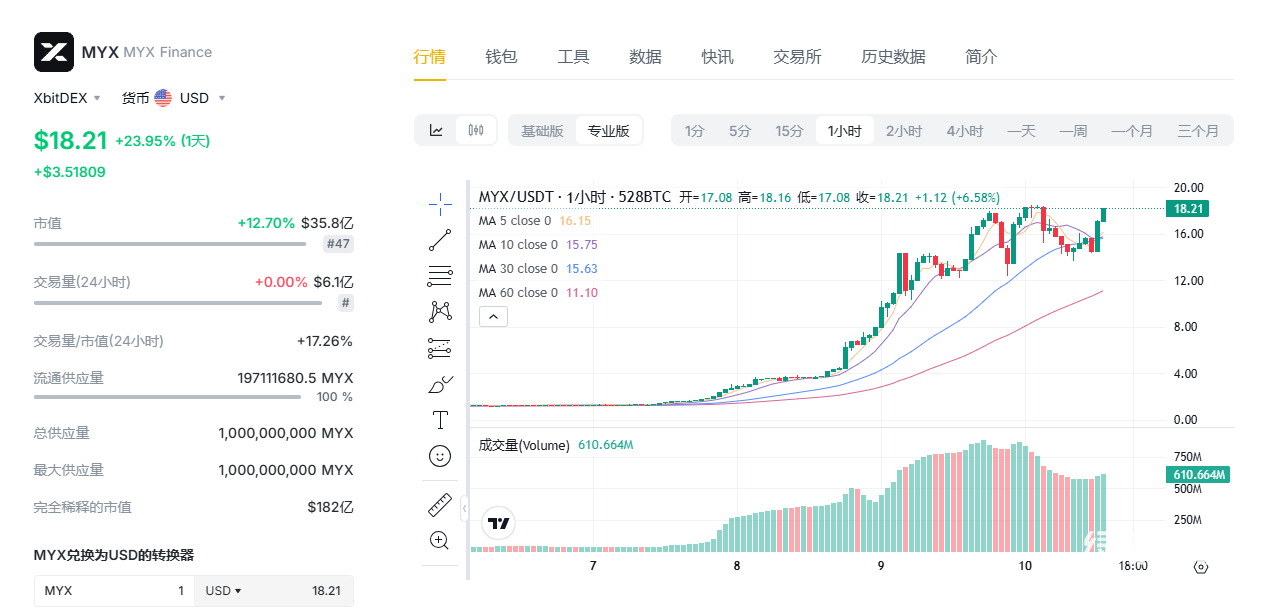This screenshot has width=1285, height=614.
Task: Switch to candlestick chart view
Action: [x=476, y=130]
